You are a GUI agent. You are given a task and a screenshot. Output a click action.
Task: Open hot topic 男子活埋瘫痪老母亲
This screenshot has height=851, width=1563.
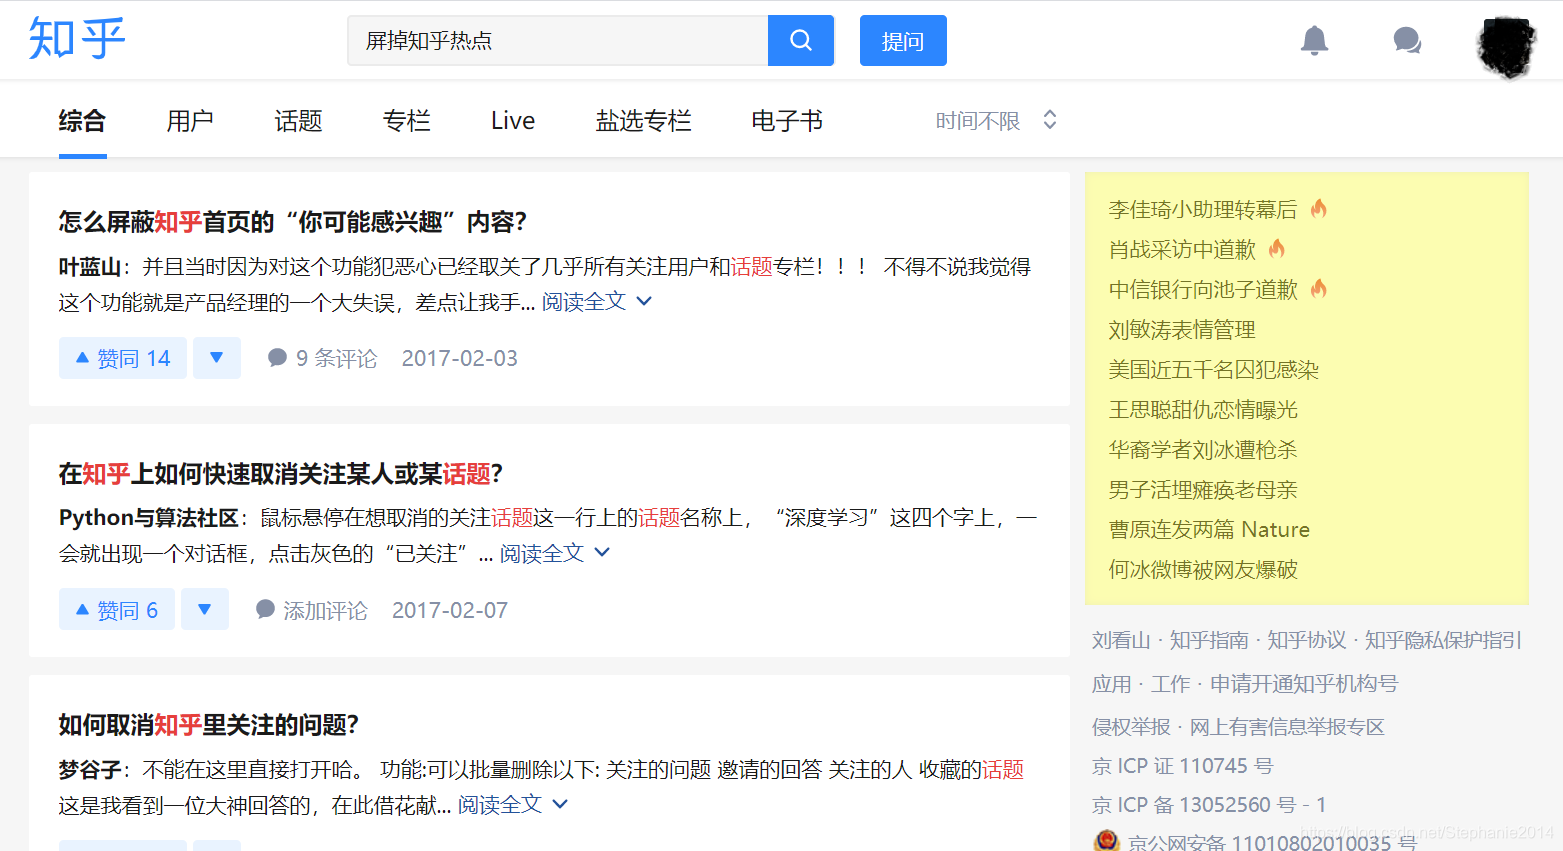point(1203,489)
